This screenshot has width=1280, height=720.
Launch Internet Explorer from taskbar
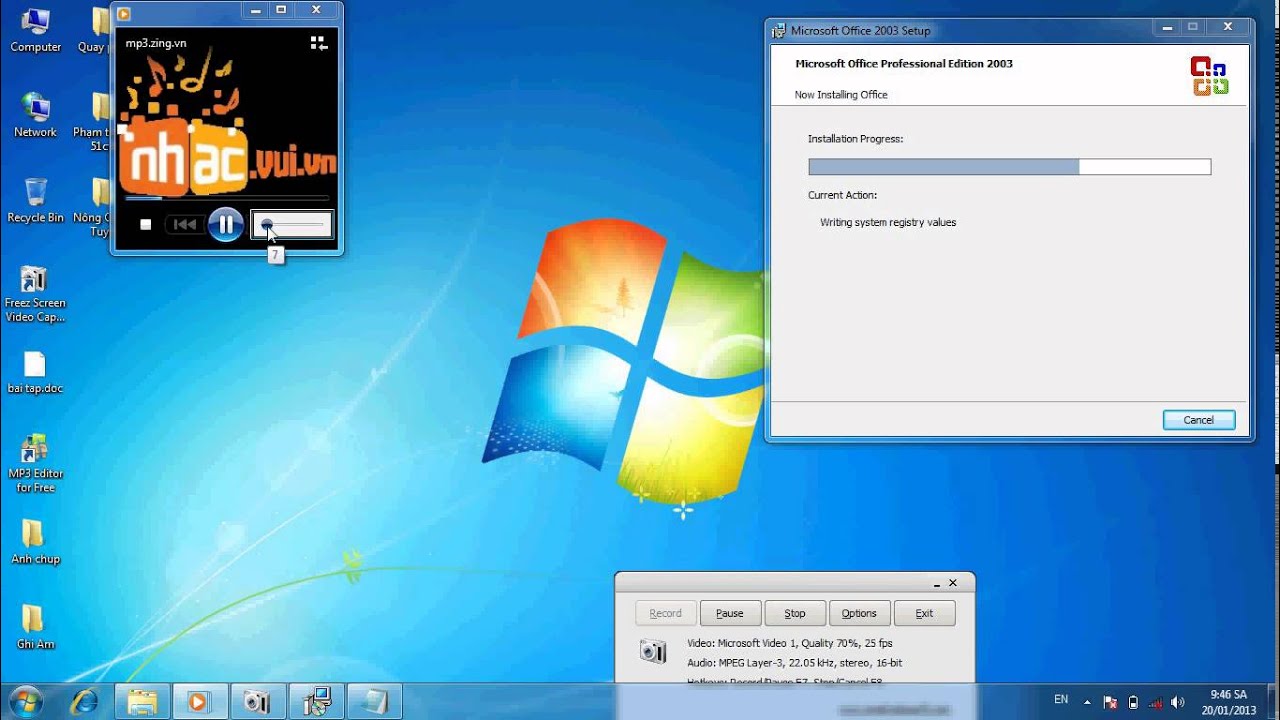(84, 701)
